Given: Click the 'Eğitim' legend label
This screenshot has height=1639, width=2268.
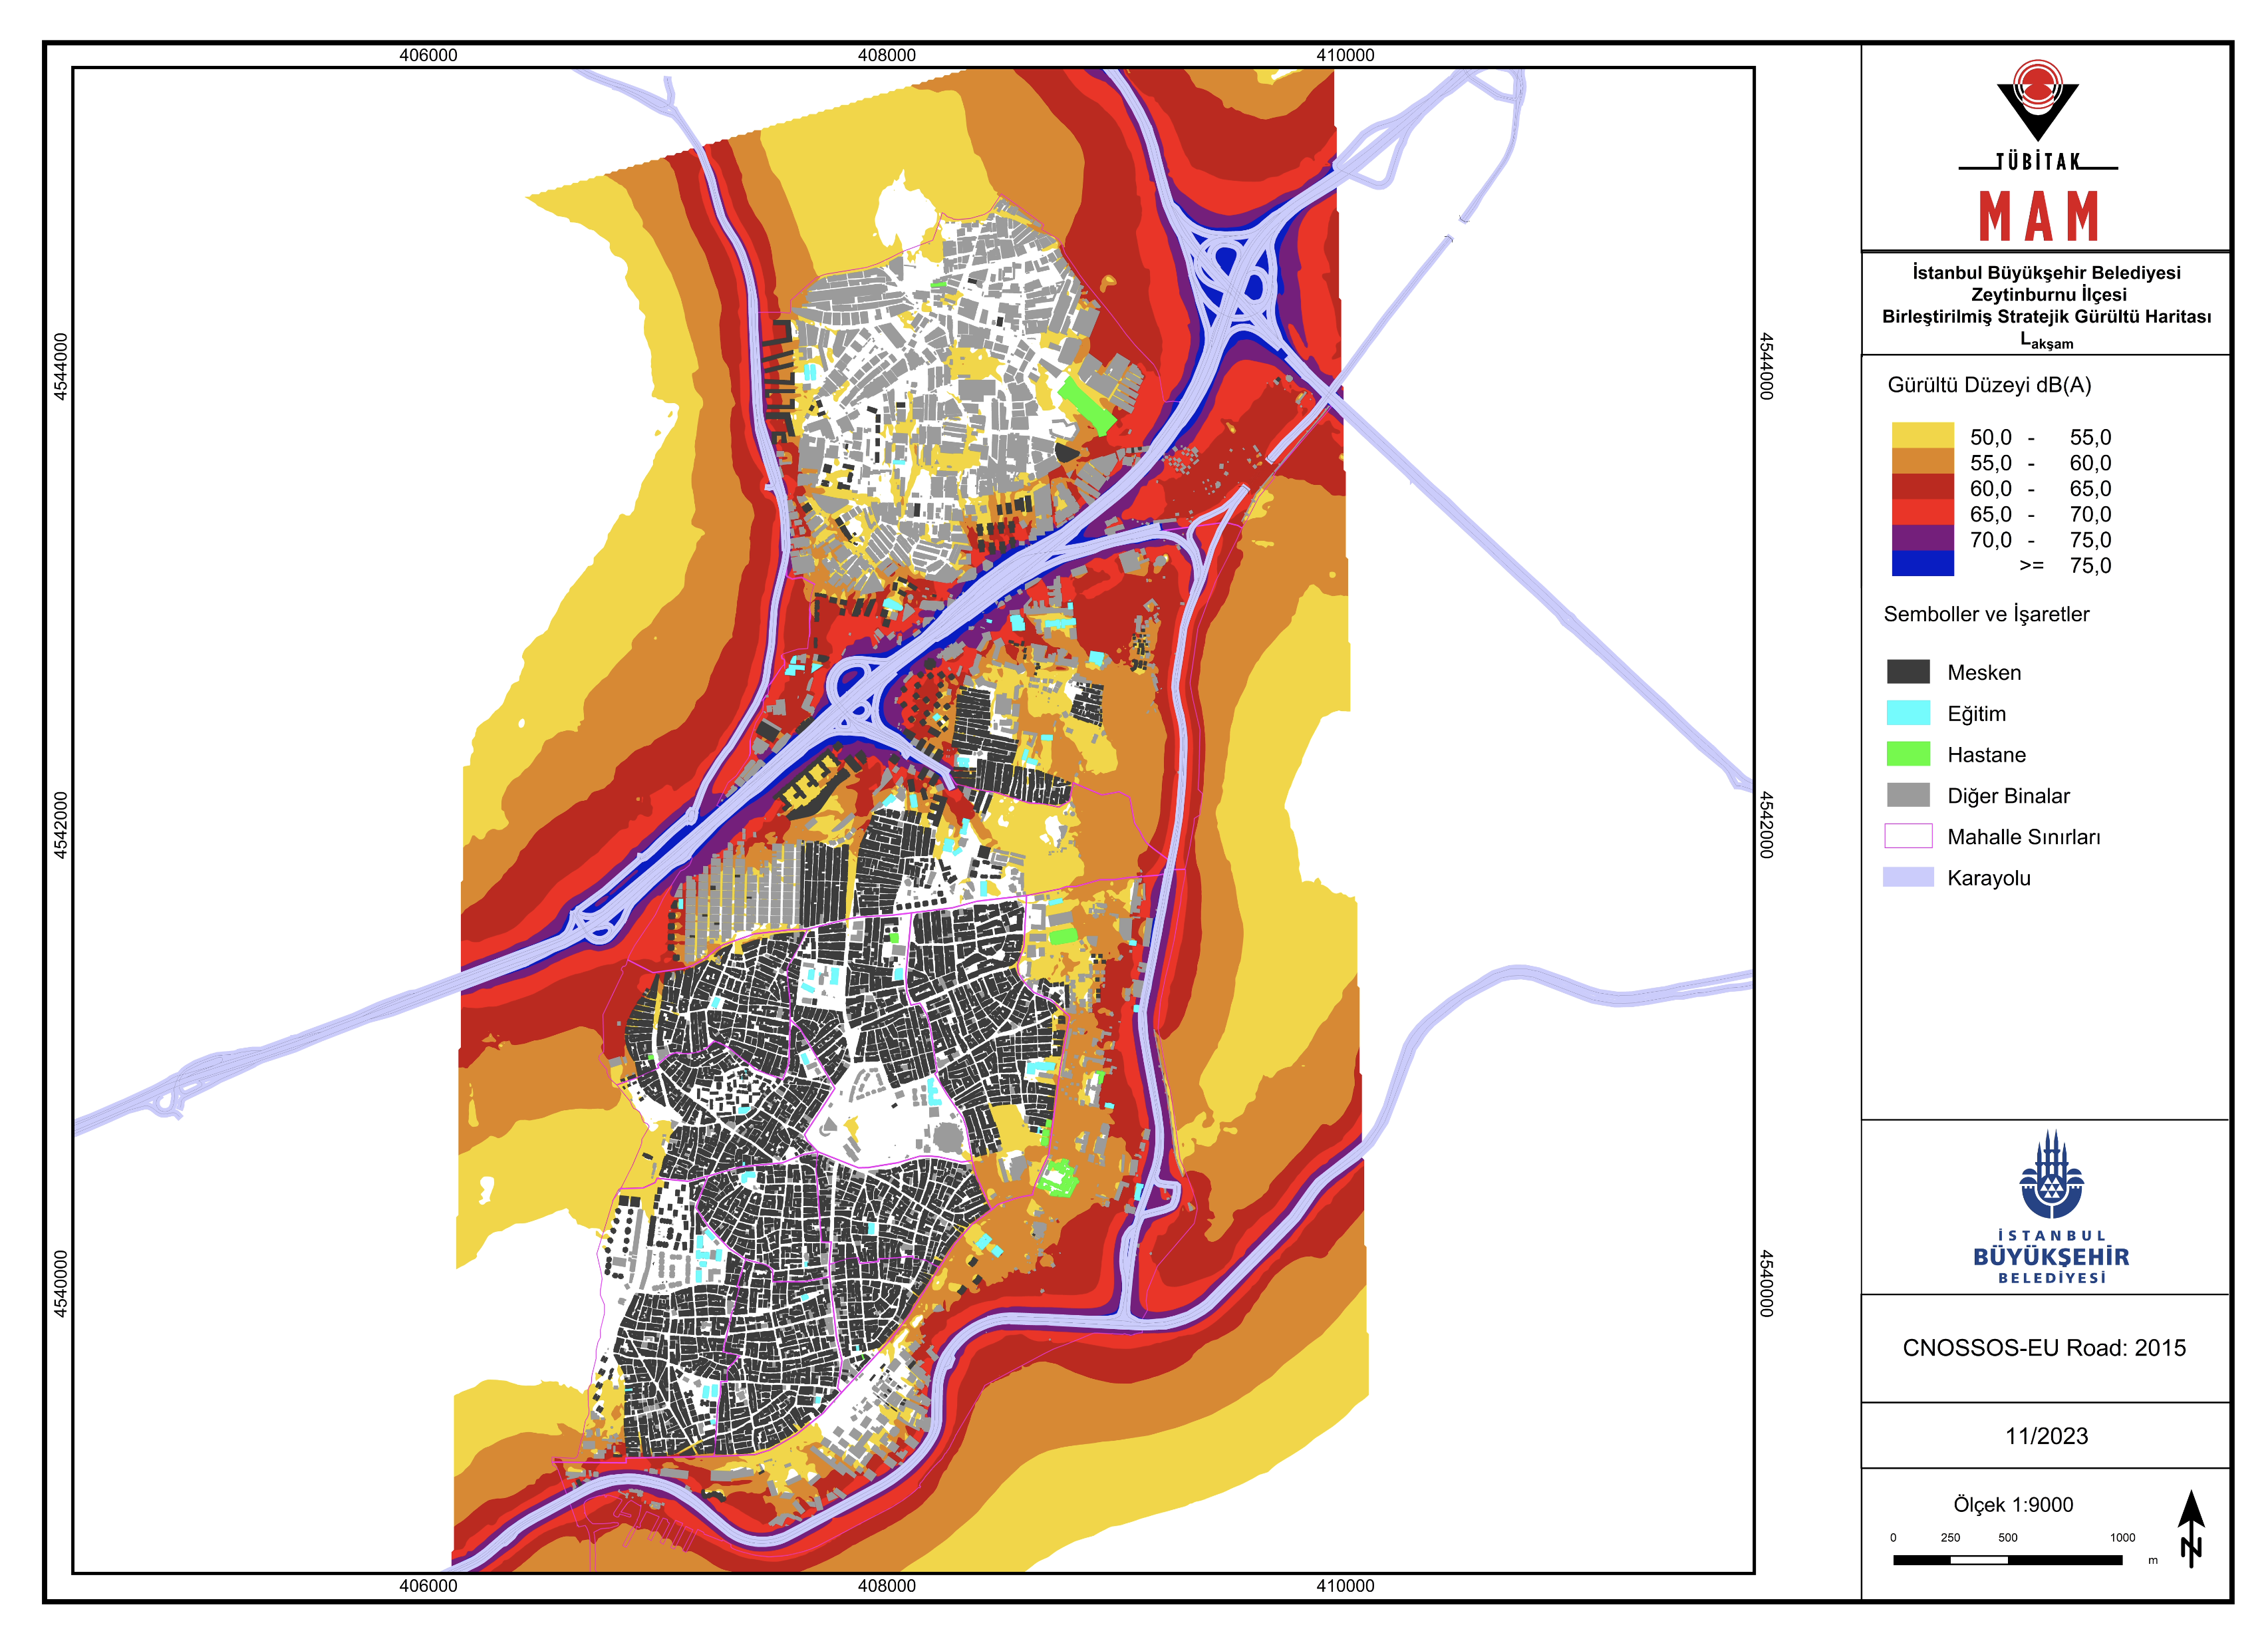Looking at the screenshot, I should (1976, 714).
